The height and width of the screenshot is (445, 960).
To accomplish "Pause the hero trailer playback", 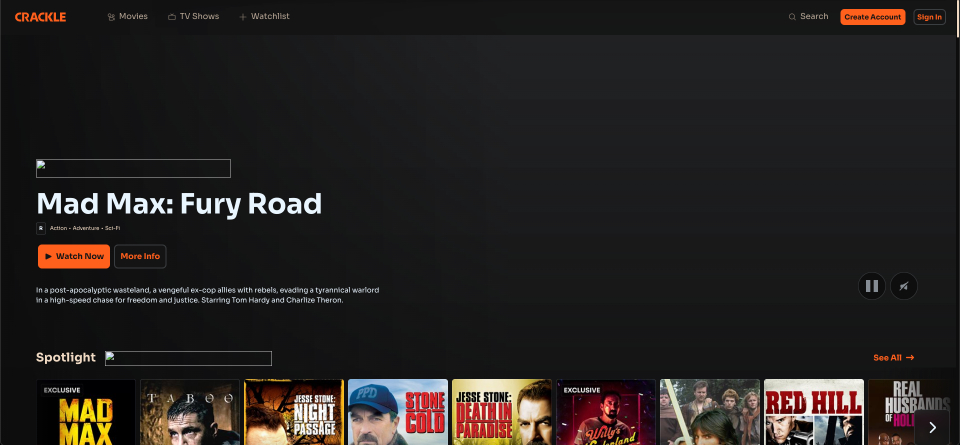I will pos(872,286).
